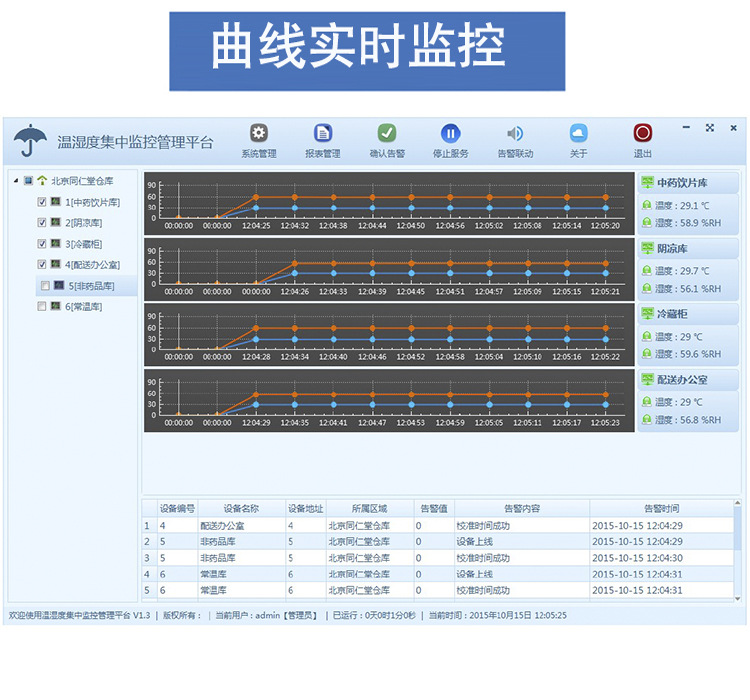Click the 停止服务 pause icon
750x700 pixels.
point(451,133)
